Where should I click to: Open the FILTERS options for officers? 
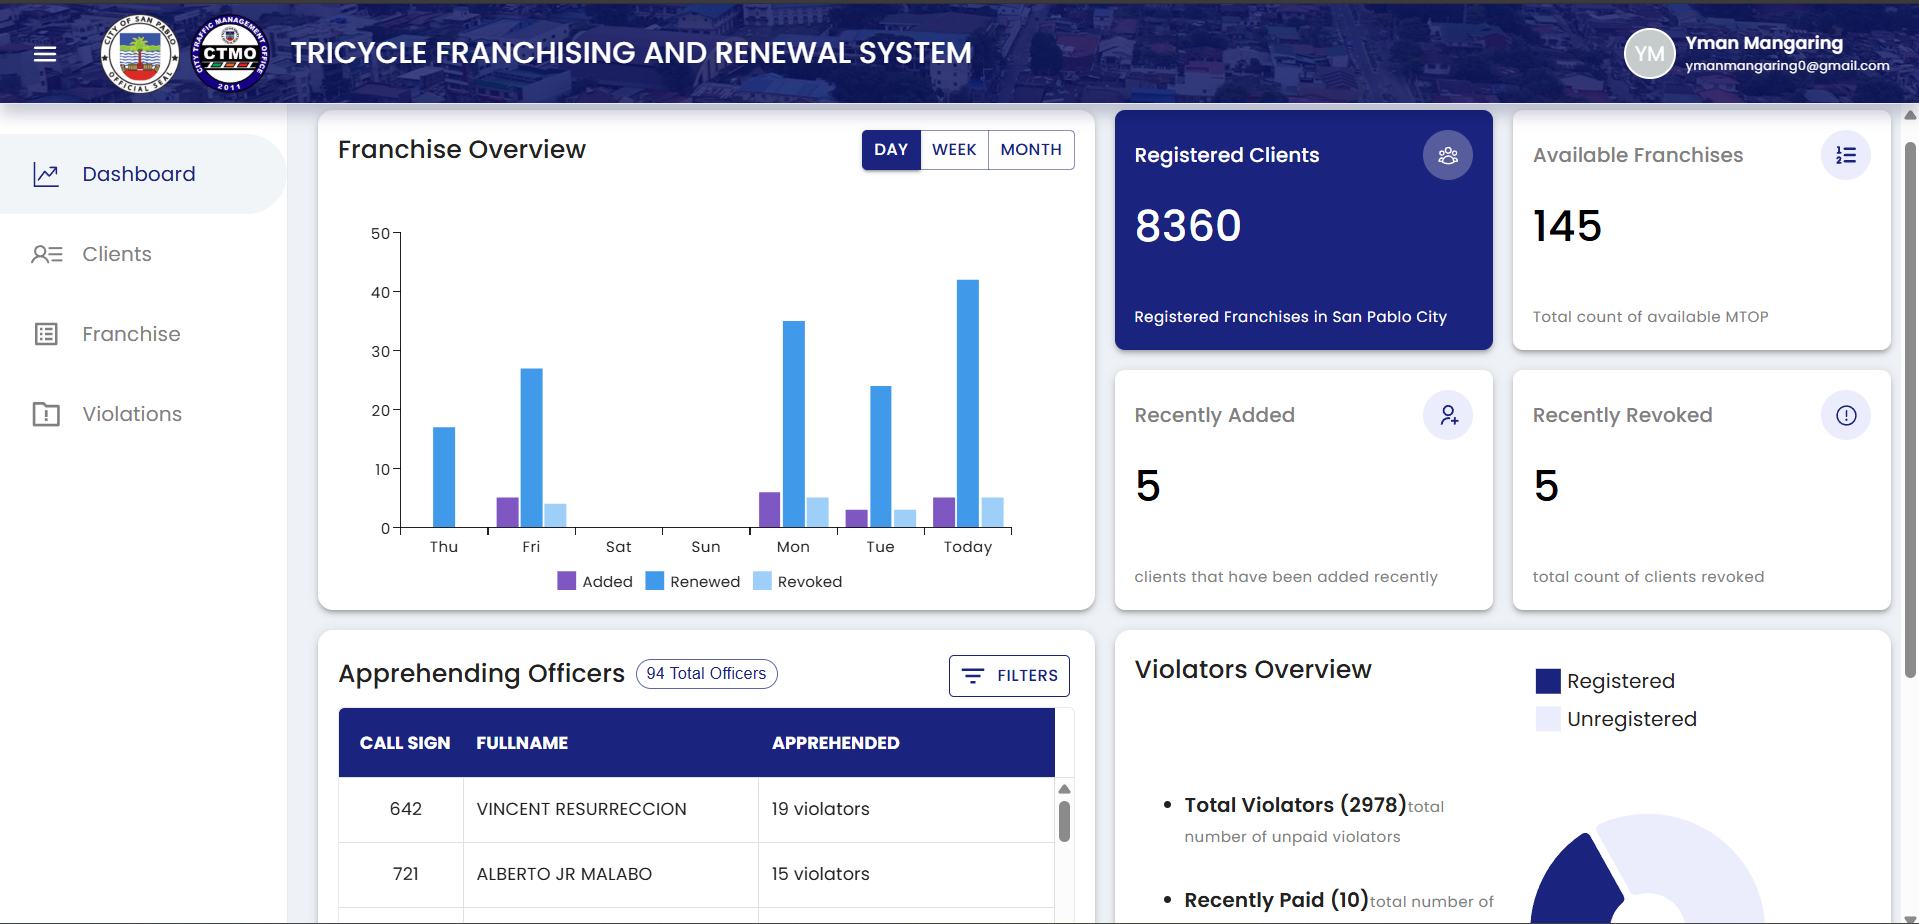point(1009,676)
